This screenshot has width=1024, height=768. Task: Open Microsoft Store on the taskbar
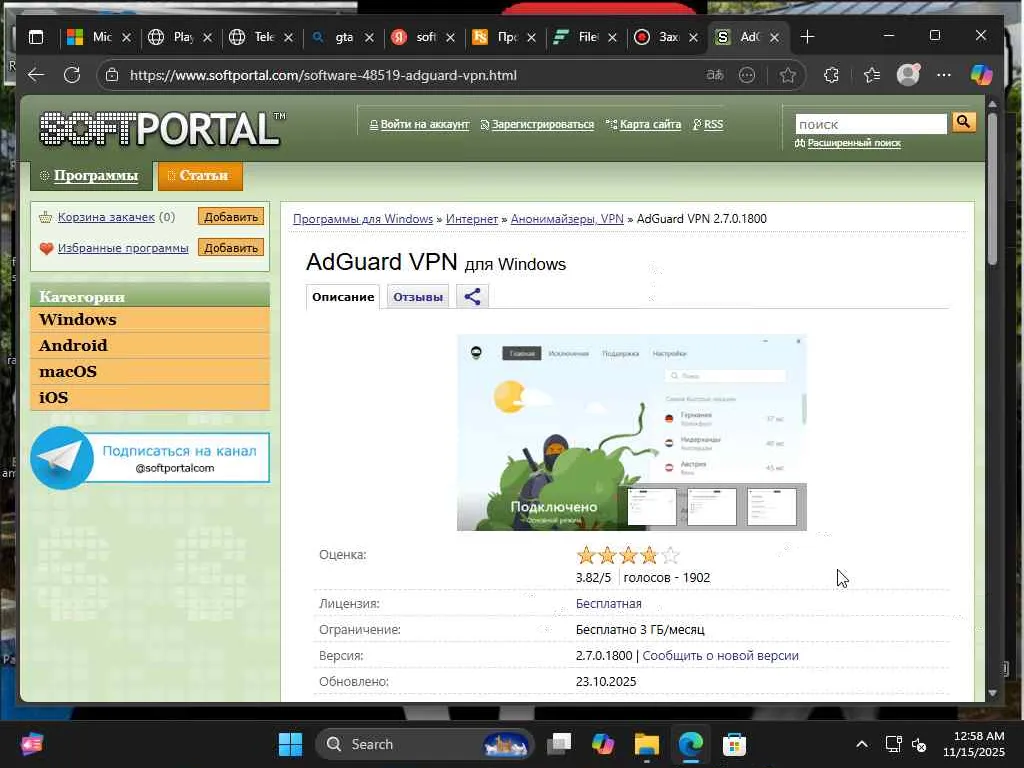click(734, 744)
